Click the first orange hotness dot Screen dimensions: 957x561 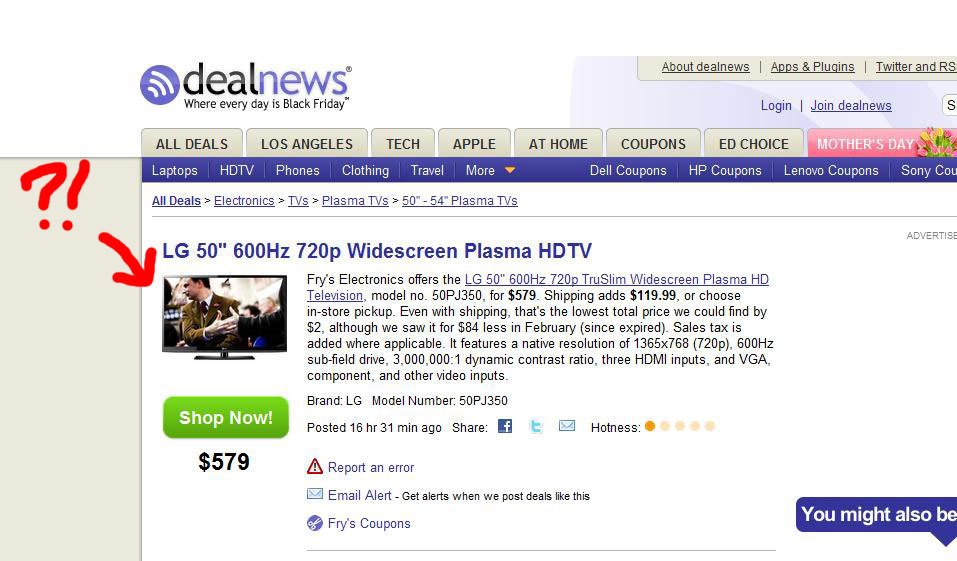[650, 426]
